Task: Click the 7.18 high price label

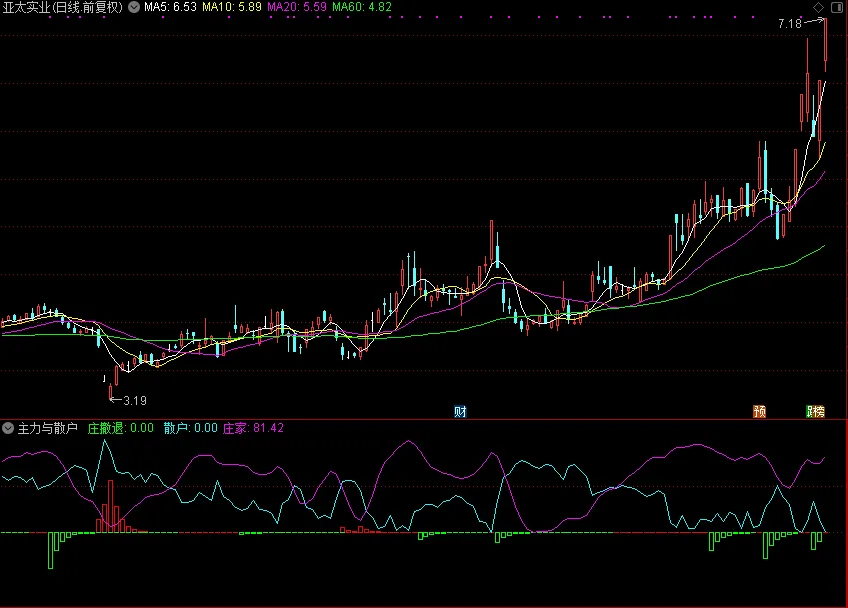Action: tap(790, 24)
